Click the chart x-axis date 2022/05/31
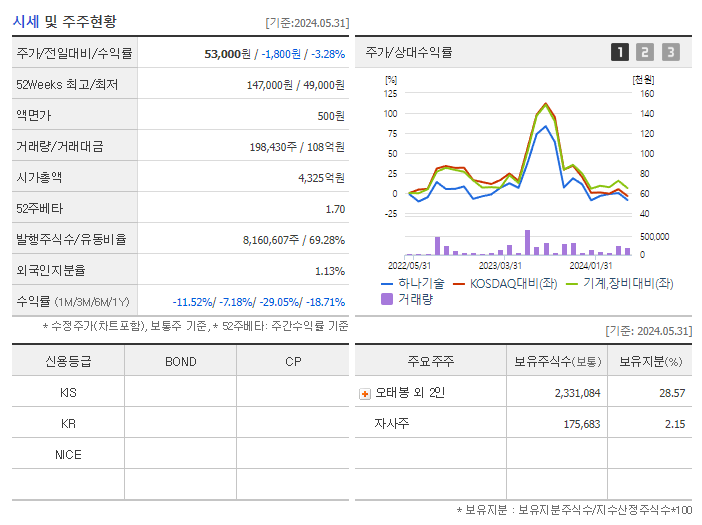This screenshot has width=702, height=525. (x=409, y=265)
